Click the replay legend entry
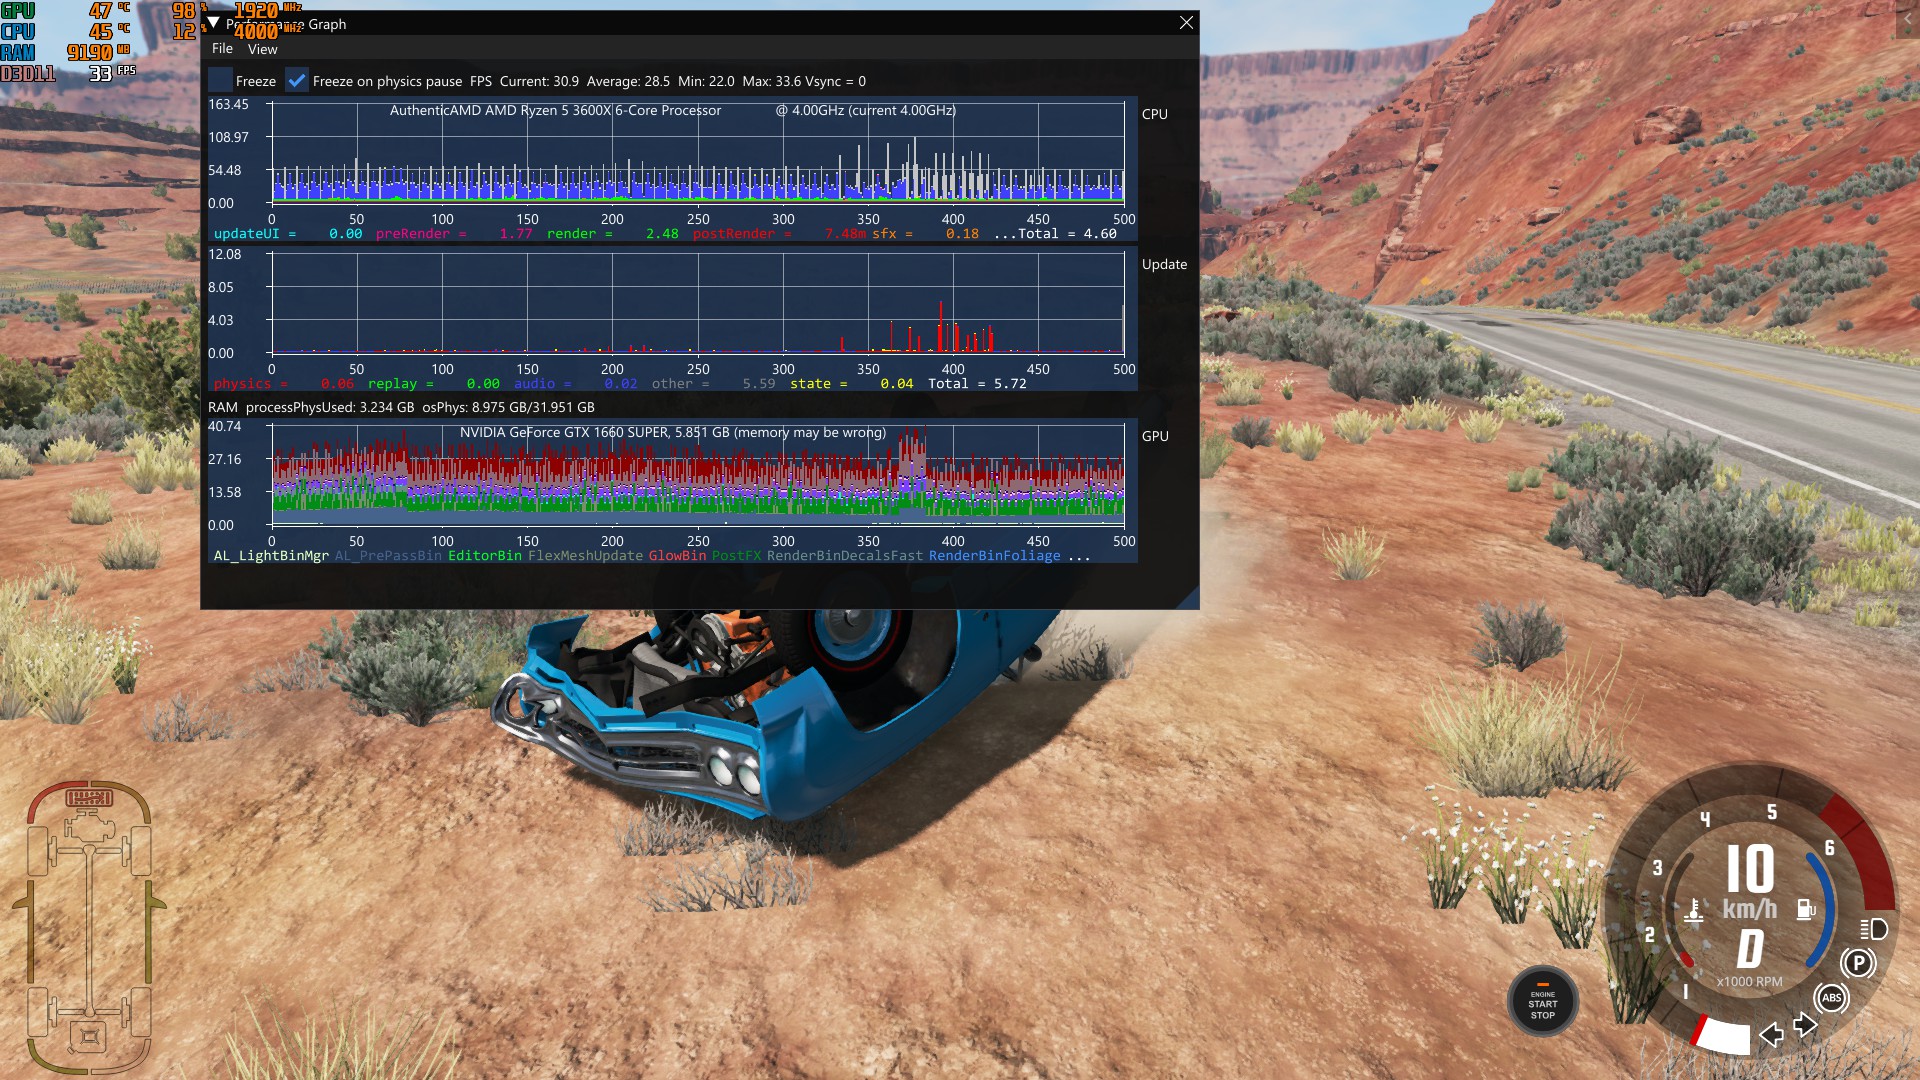This screenshot has width=1920, height=1080. [433, 384]
